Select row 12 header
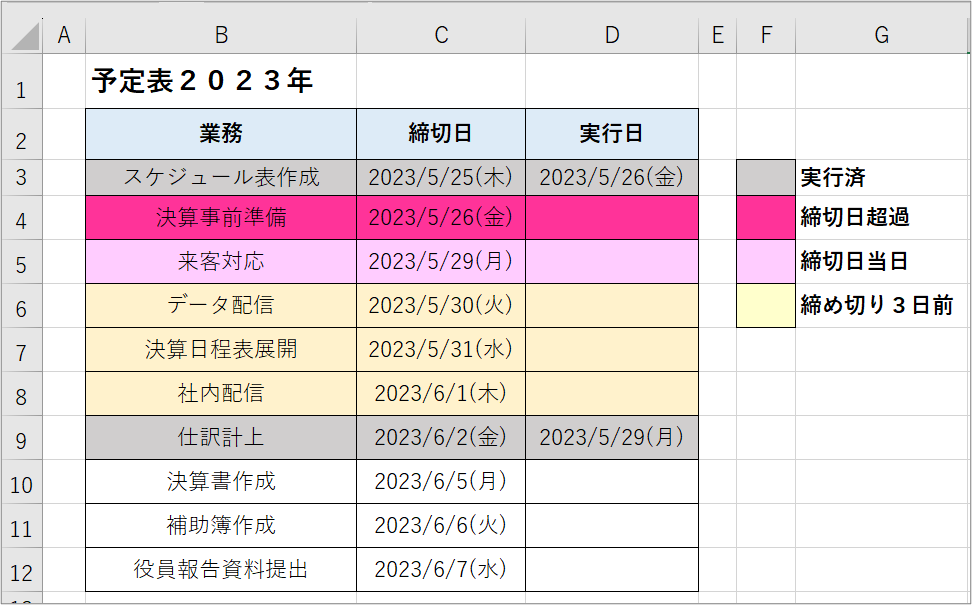Viewport: 972px width, 605px height. tap(22, 570)
